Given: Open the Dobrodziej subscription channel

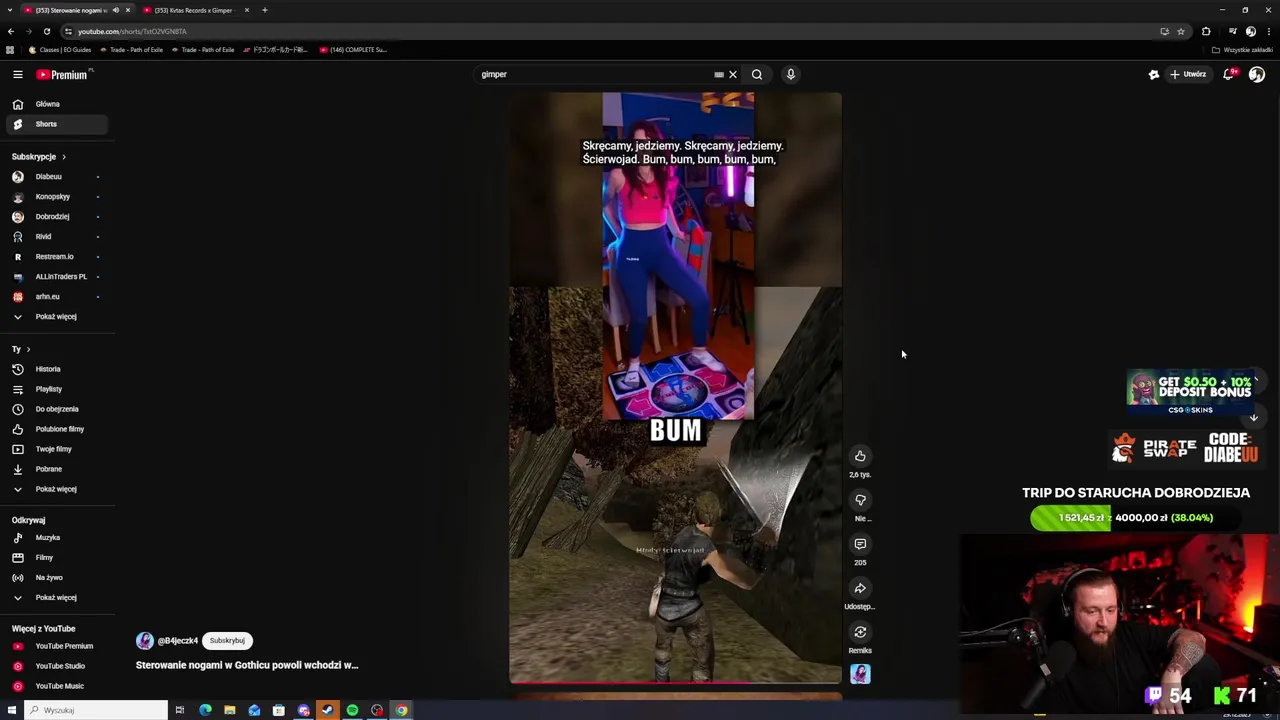Looking at the screenshot, I should coord(57,217).
